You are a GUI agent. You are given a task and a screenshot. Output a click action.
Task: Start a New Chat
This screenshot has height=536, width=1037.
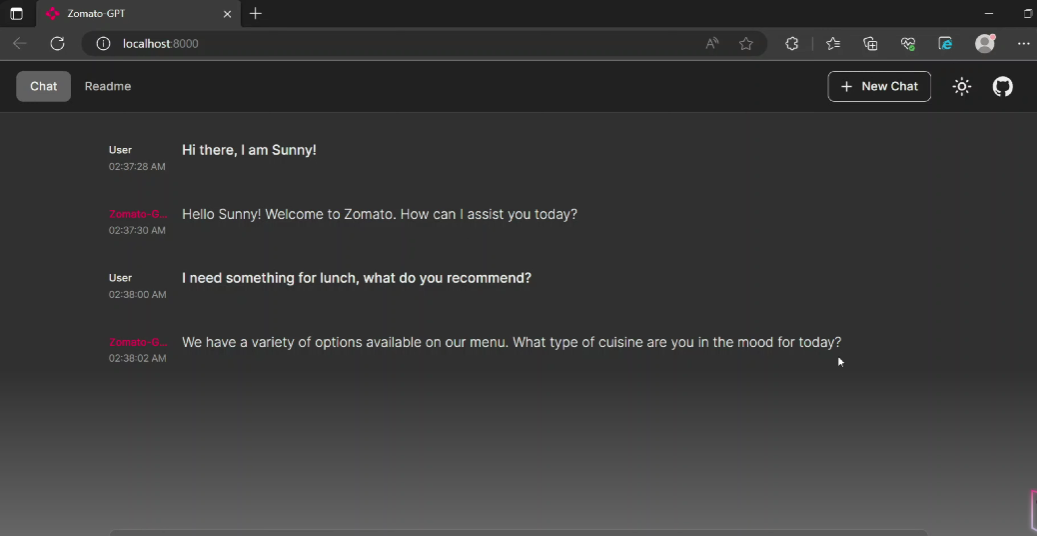879,87
